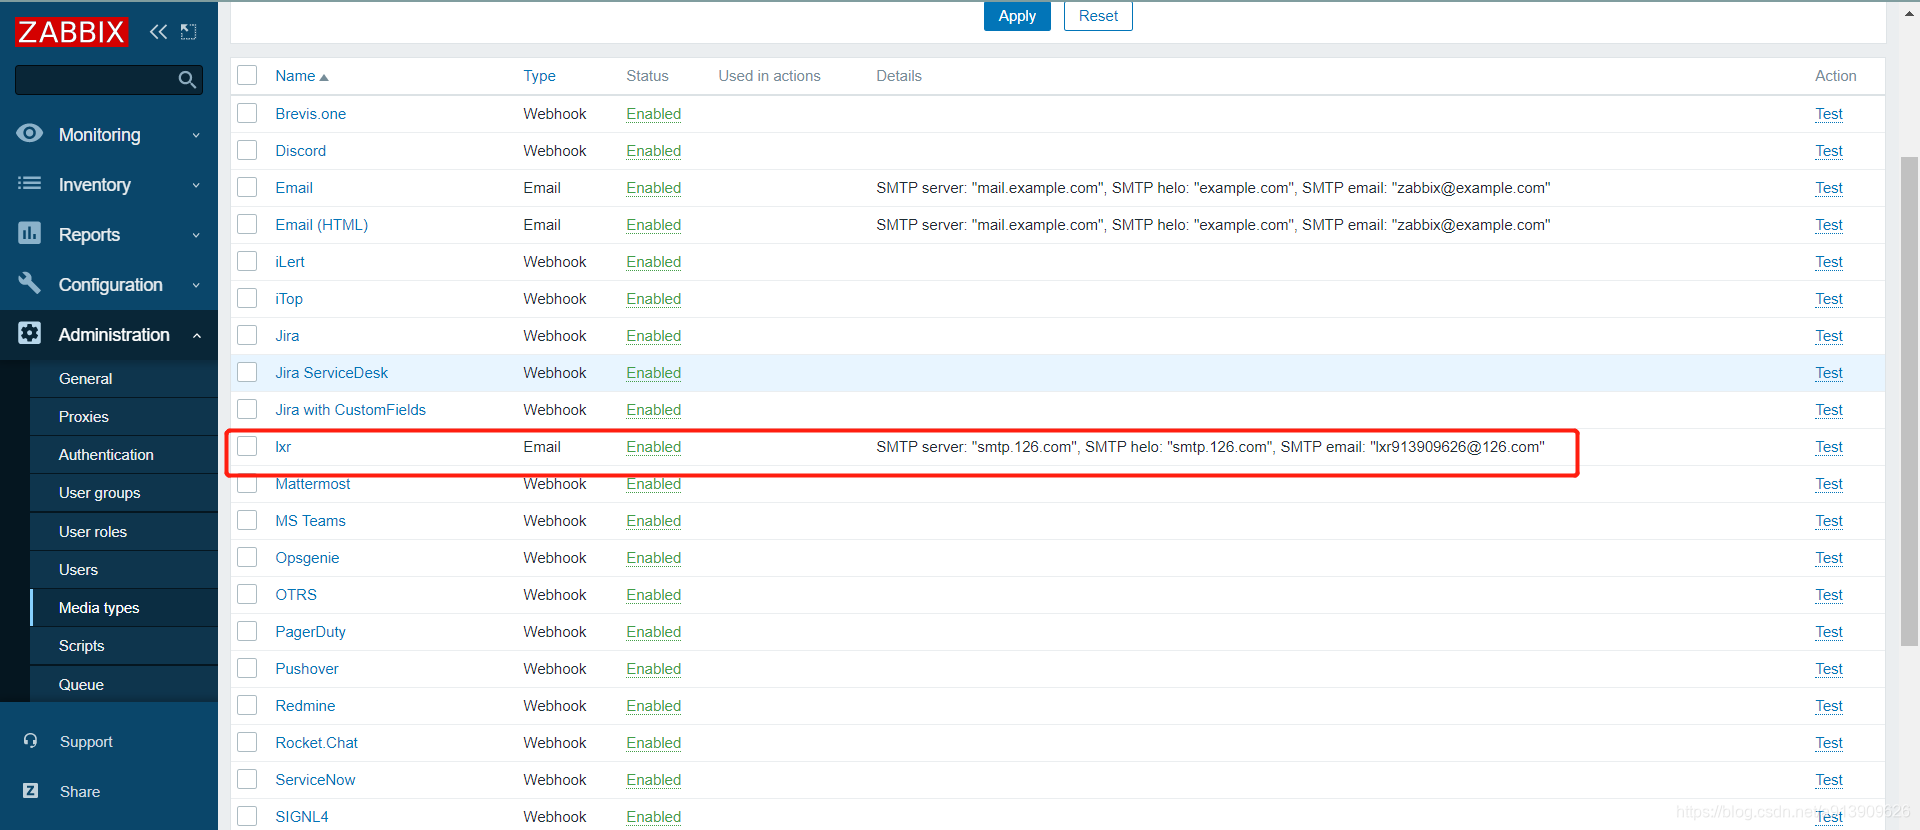Viewport: 1920px width, 830px height.
Task: Toggle the select-all checkbox in the table header
Action: [247, 75]
